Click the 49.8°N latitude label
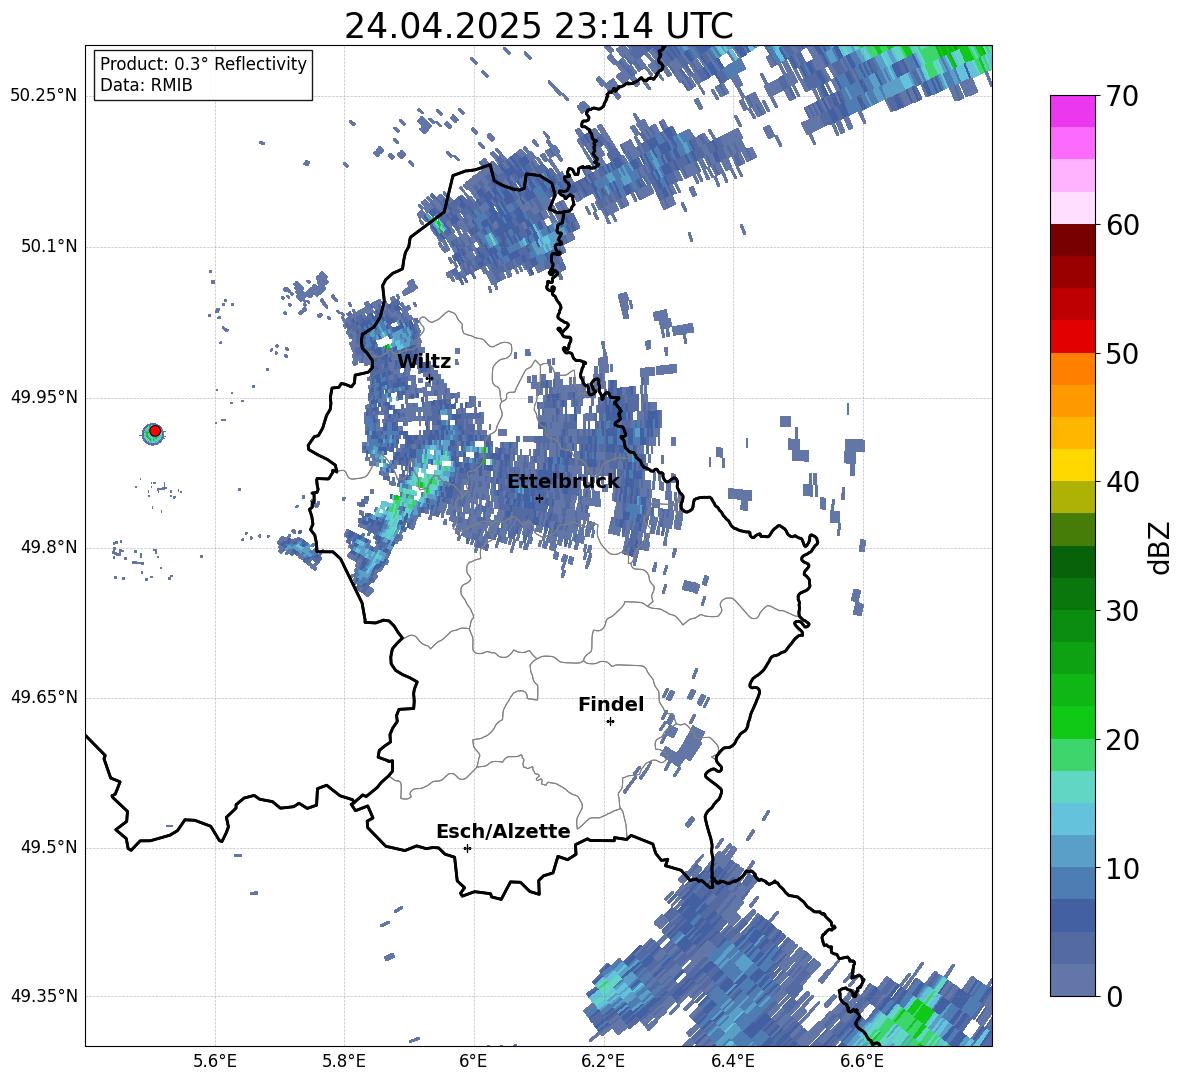This screenshot has height=1081, width=1184. [48, 547]
